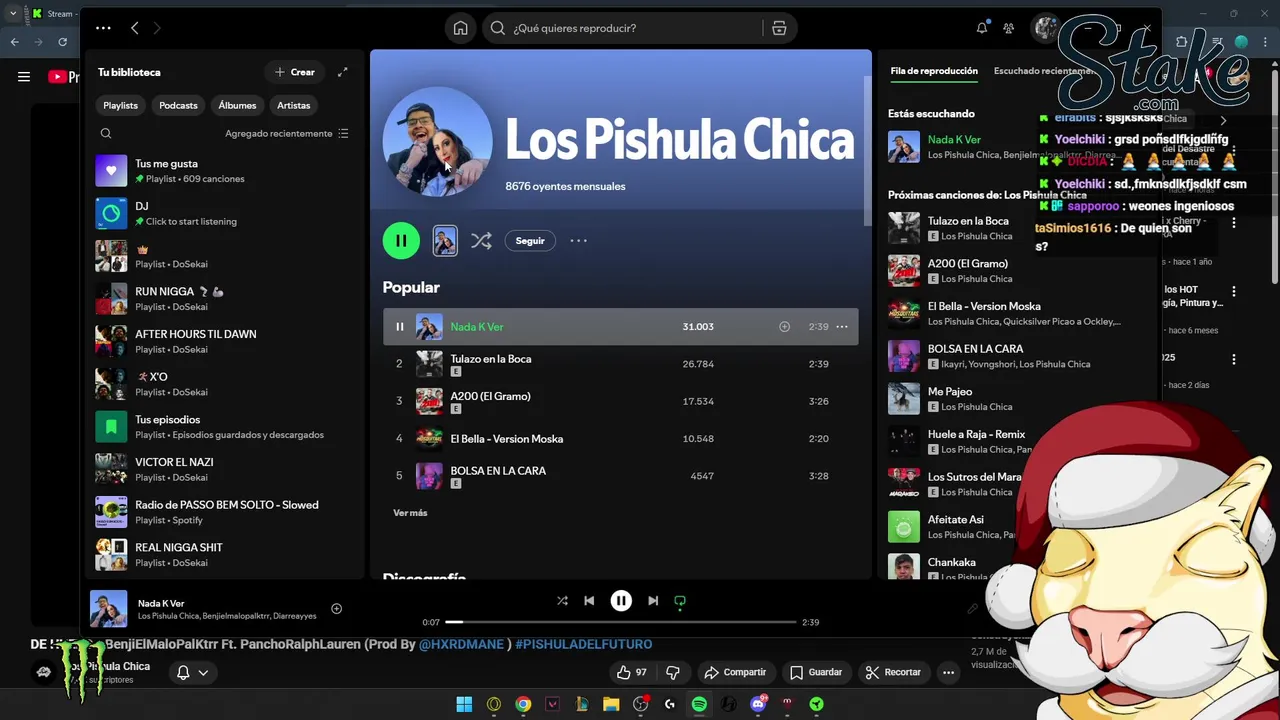This screenshot has width=1280, height=720.
Task: Seek on the playback progress bar
Action: 621,622
